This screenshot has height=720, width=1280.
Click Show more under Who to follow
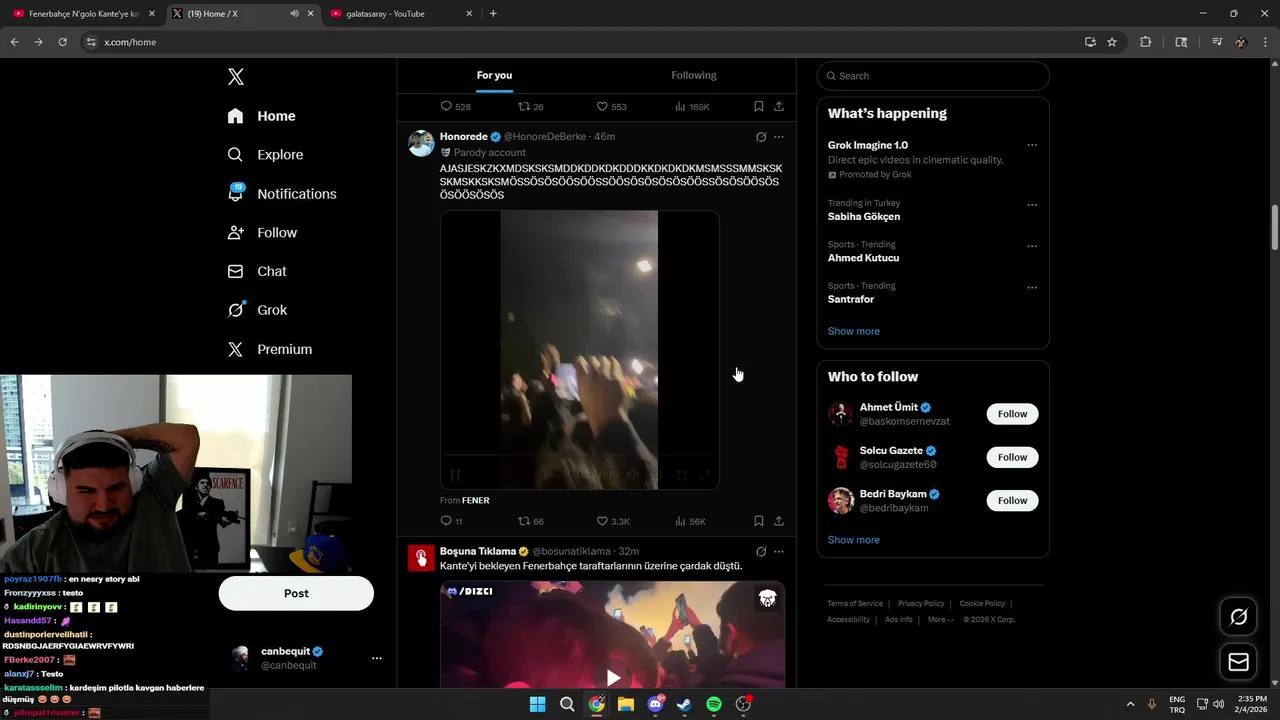[x=854, y=540]
